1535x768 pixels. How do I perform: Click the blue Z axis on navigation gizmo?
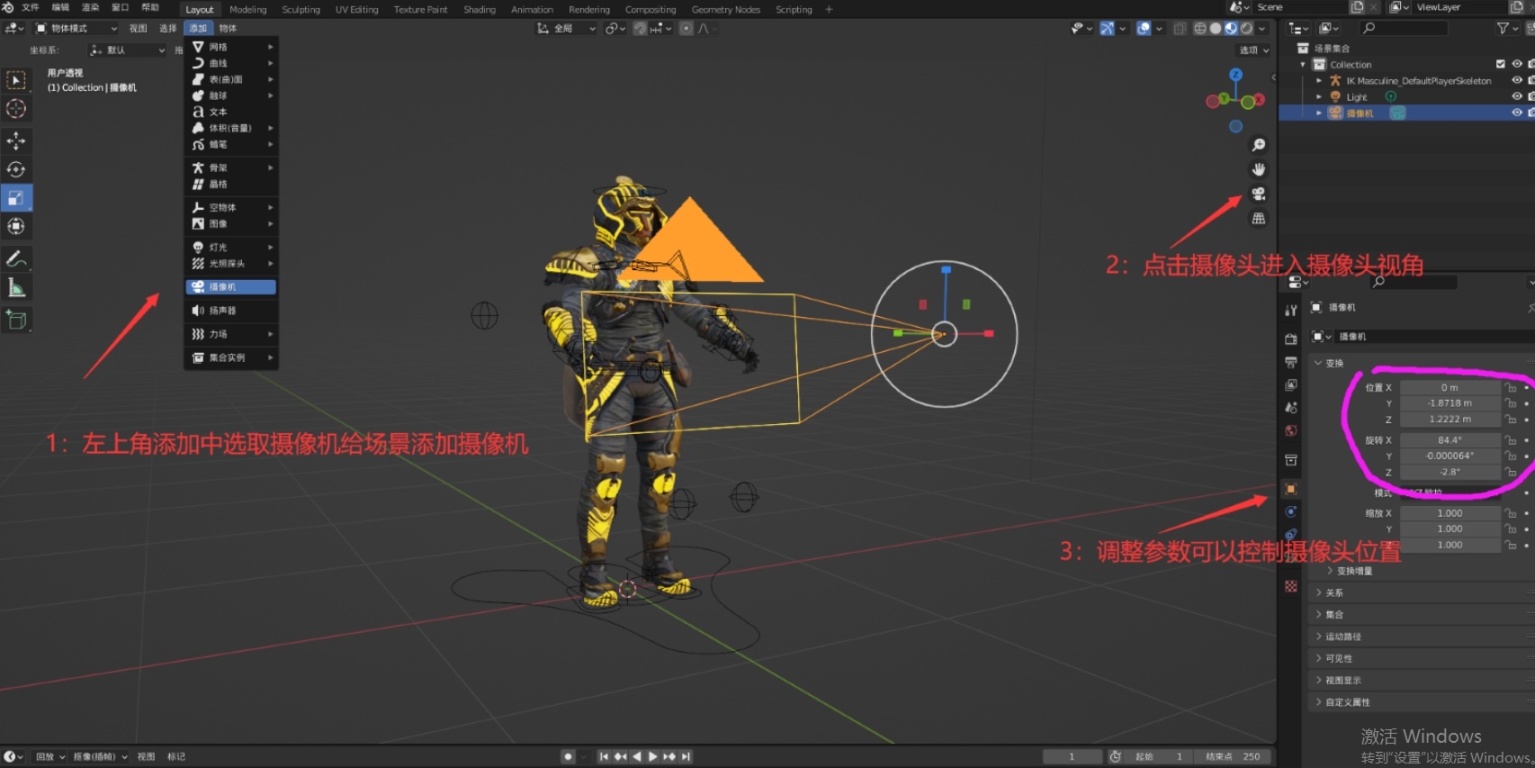1236,75
